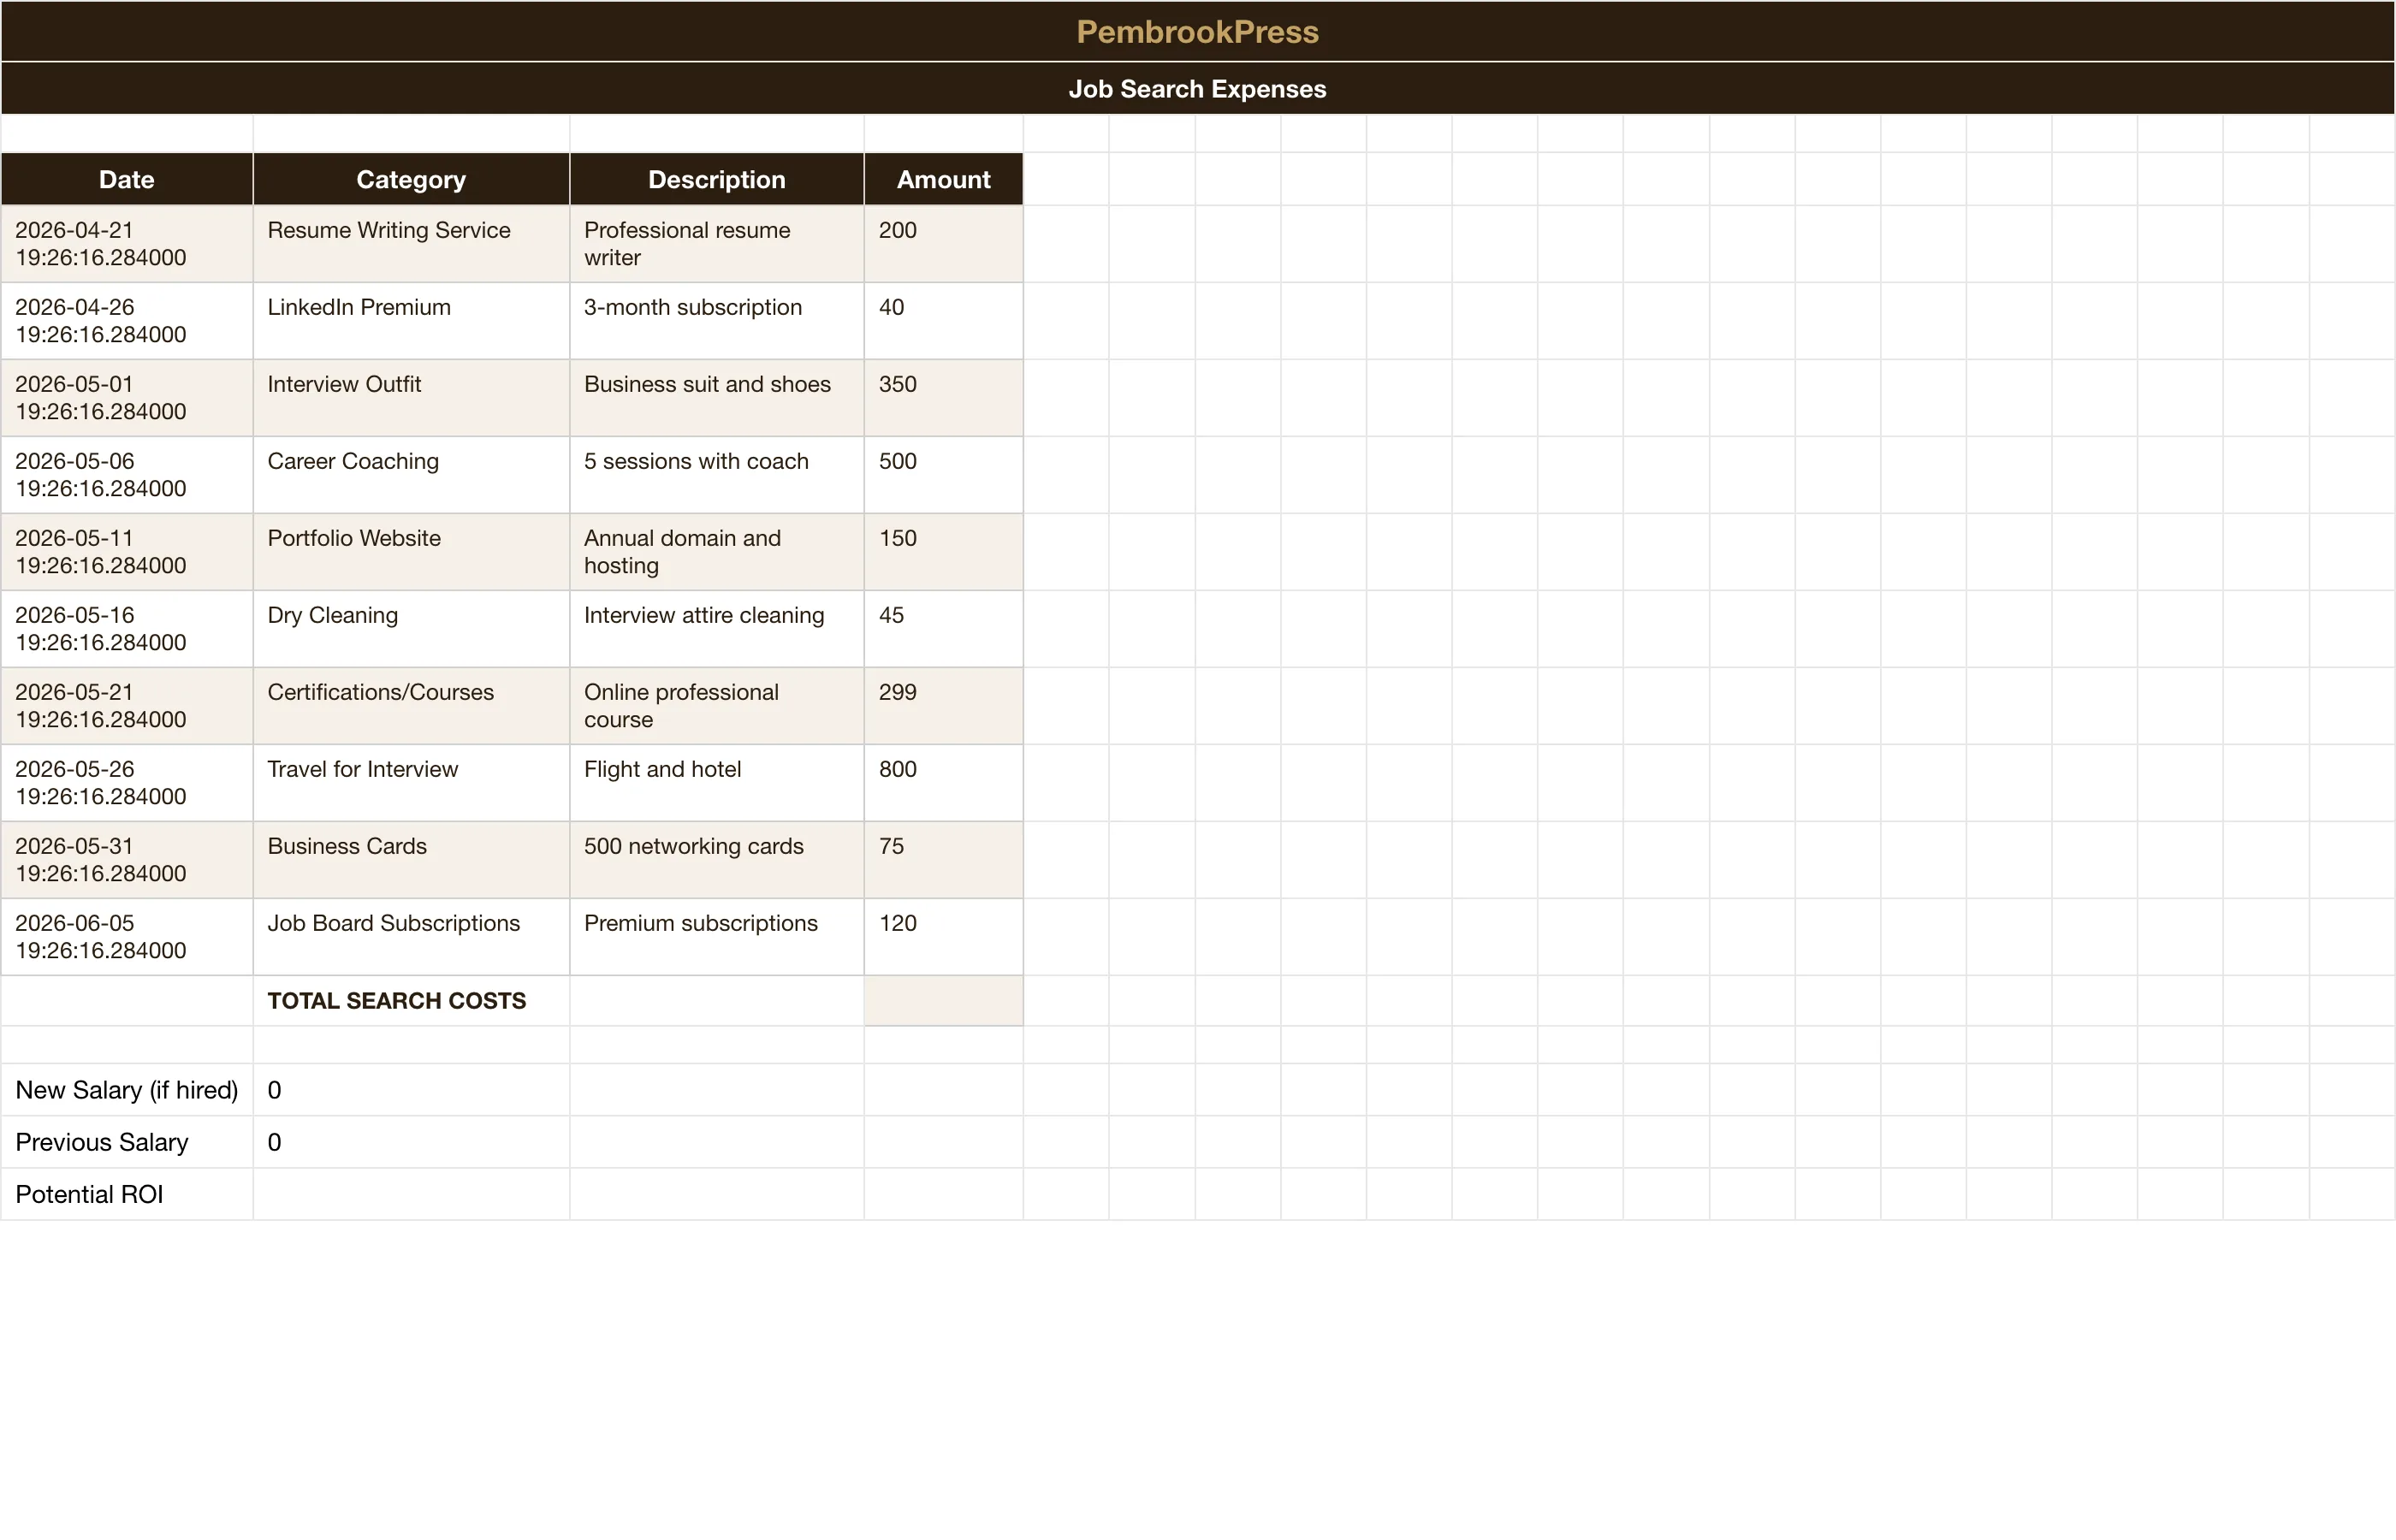Viewport: 2396px width, 1540px height.
Task: Select the 2026-06-05 date cell
Action: point(127,937)
